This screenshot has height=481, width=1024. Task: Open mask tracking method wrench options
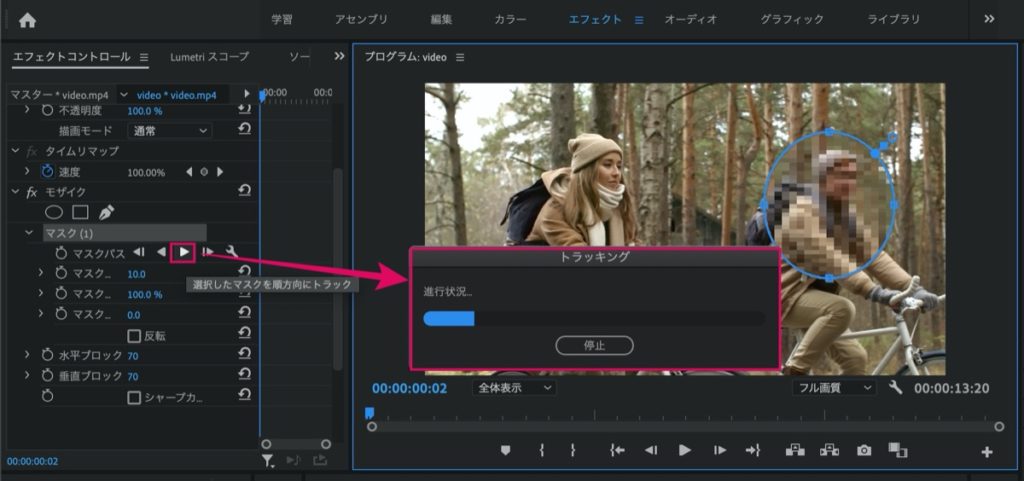pyautogui.click(x=231, y=252)
